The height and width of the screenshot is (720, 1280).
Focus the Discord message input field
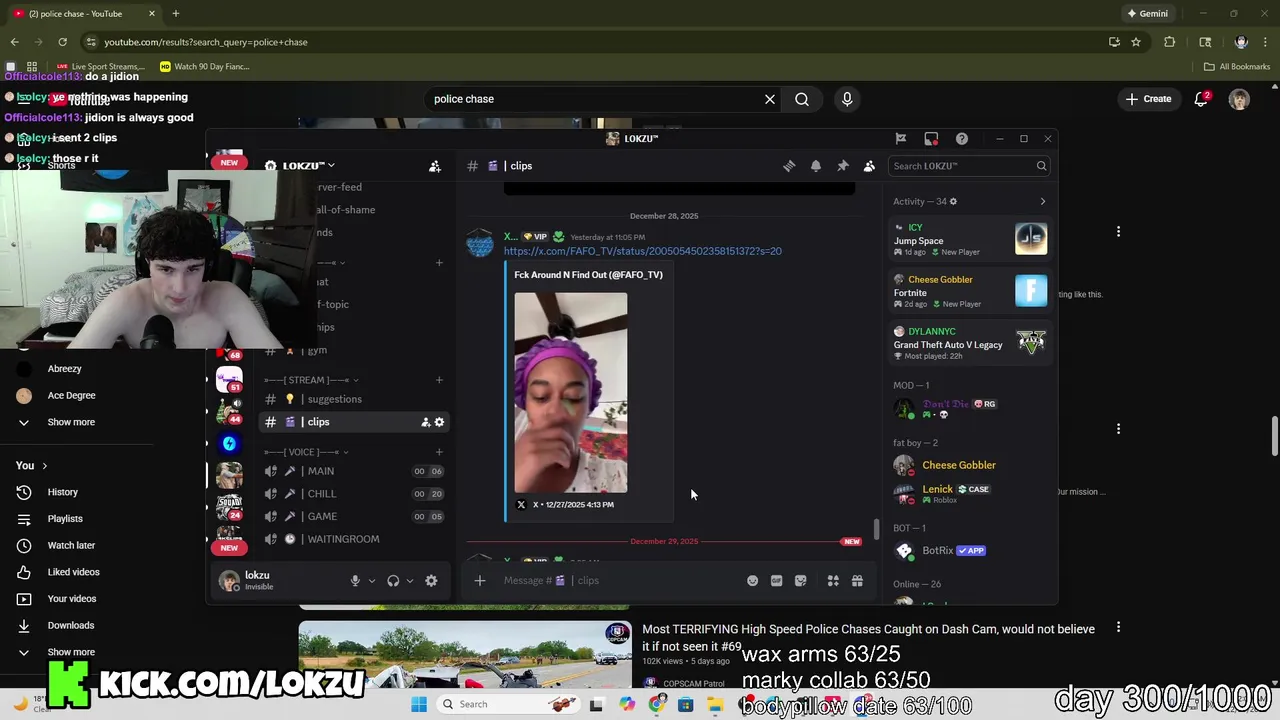click(620, 581)
